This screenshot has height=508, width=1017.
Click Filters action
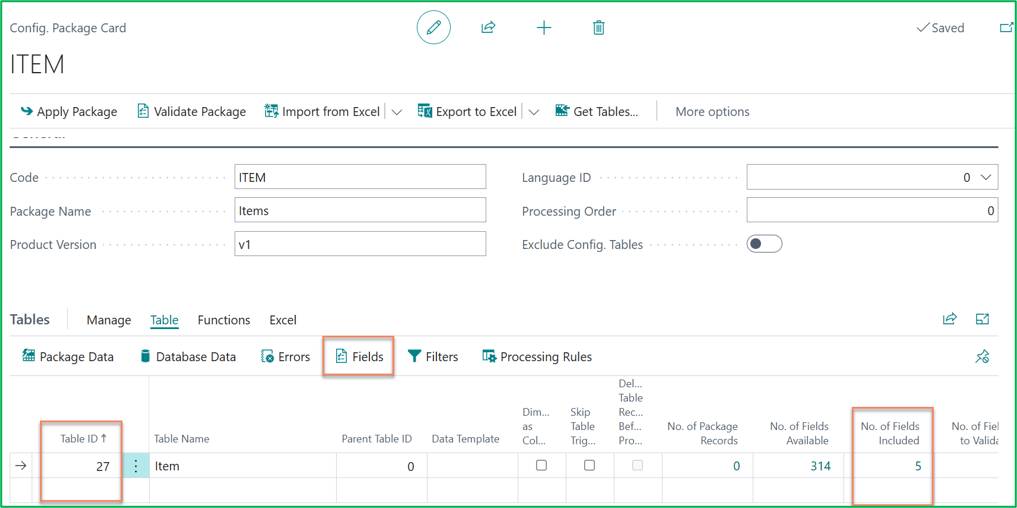tap(433, 356)
